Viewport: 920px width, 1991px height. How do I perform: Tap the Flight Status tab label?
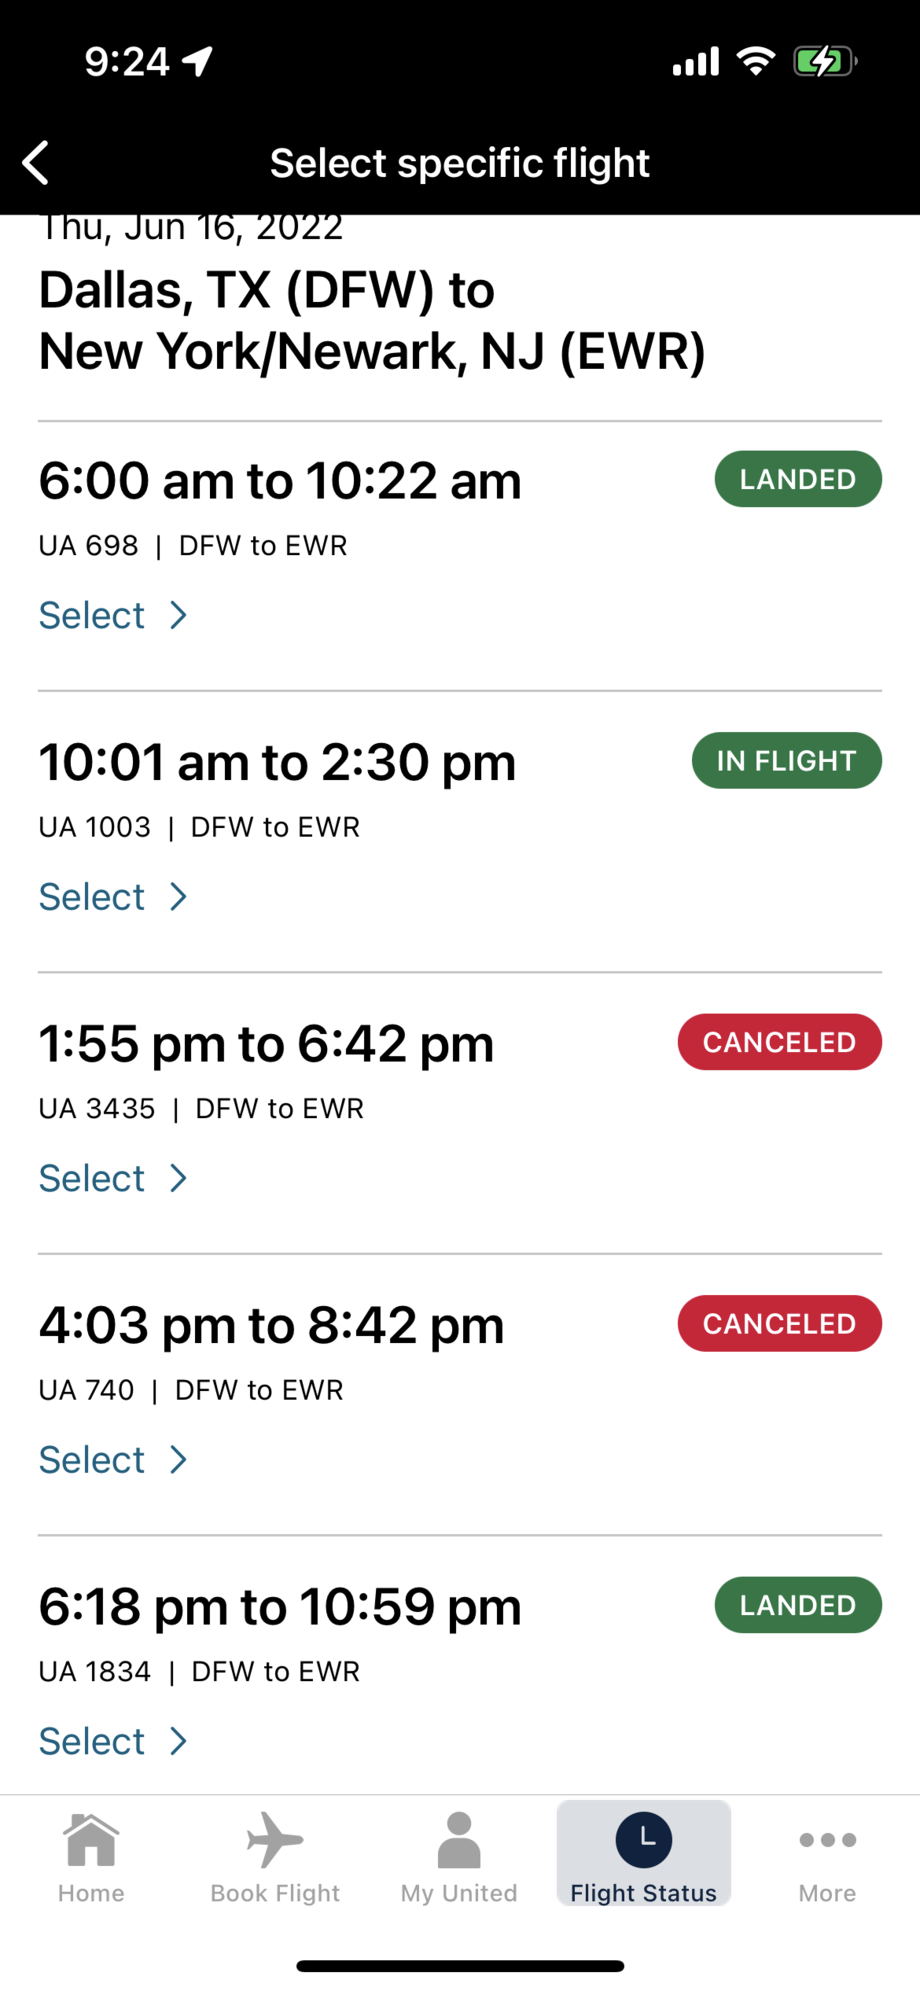tap(644, 1893)
